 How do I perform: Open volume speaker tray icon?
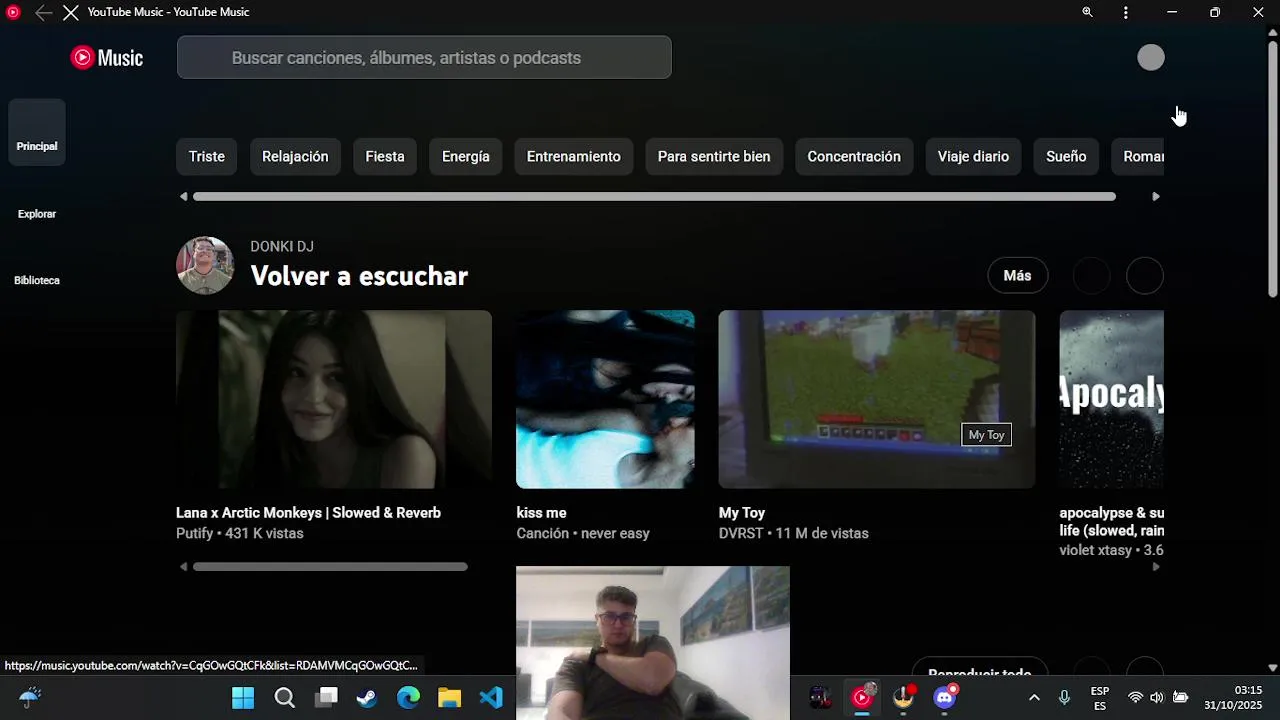[1157, 698]
